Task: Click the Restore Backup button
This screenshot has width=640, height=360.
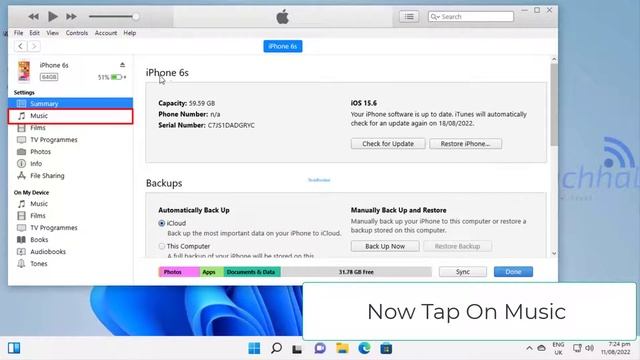Action: coord(457,246)
